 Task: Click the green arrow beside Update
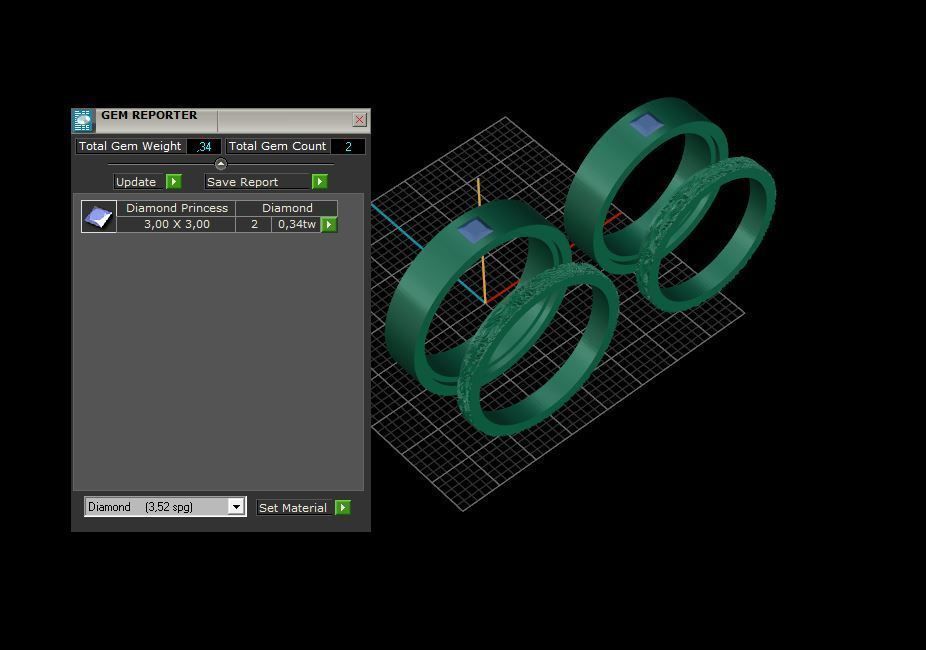click(x=172, y=182)
